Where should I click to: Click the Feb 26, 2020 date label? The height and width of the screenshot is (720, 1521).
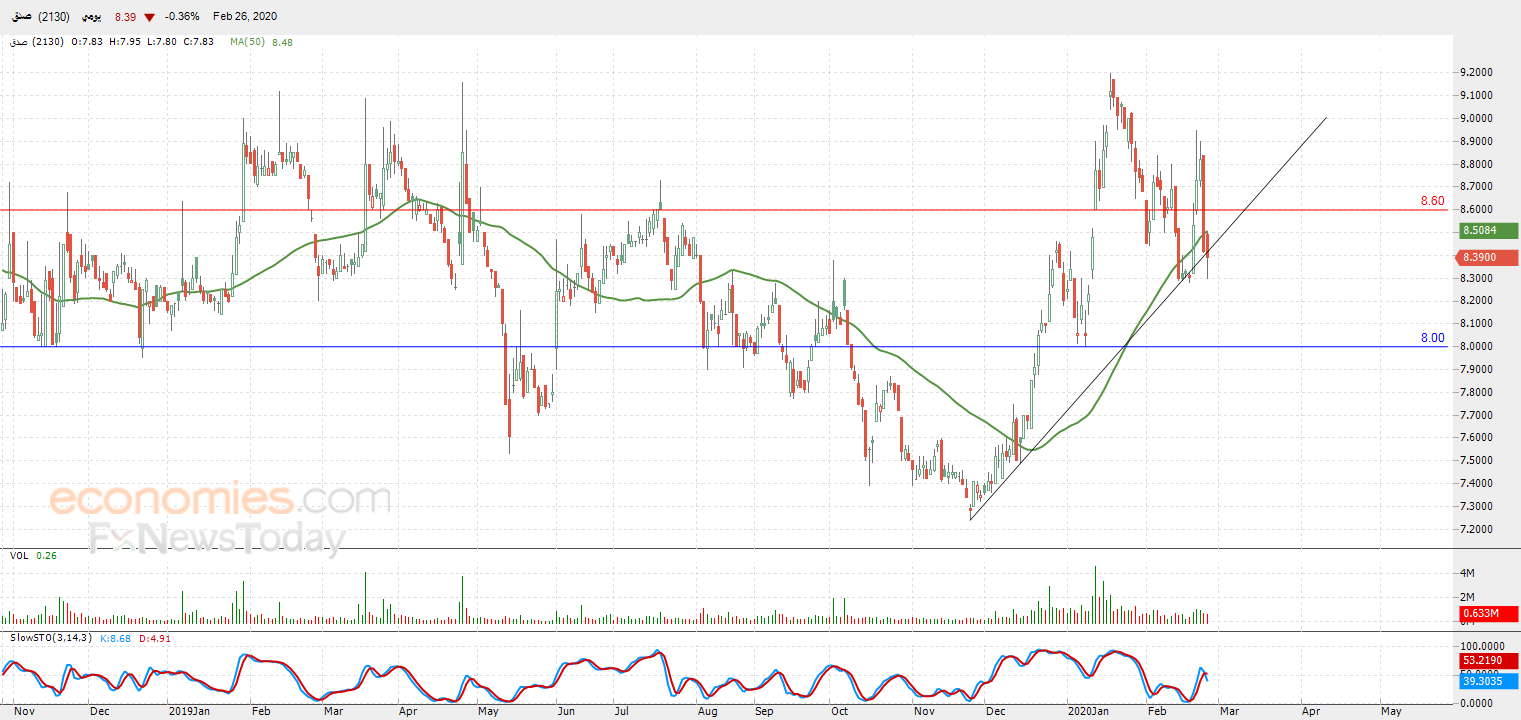[245, 17]
